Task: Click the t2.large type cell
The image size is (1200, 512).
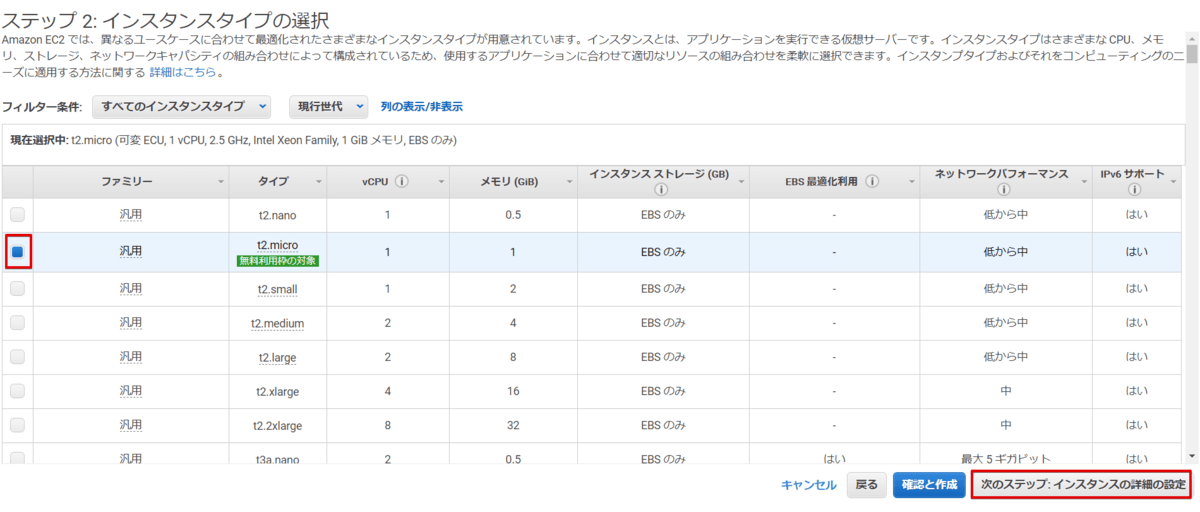Action: pos(277,357)
